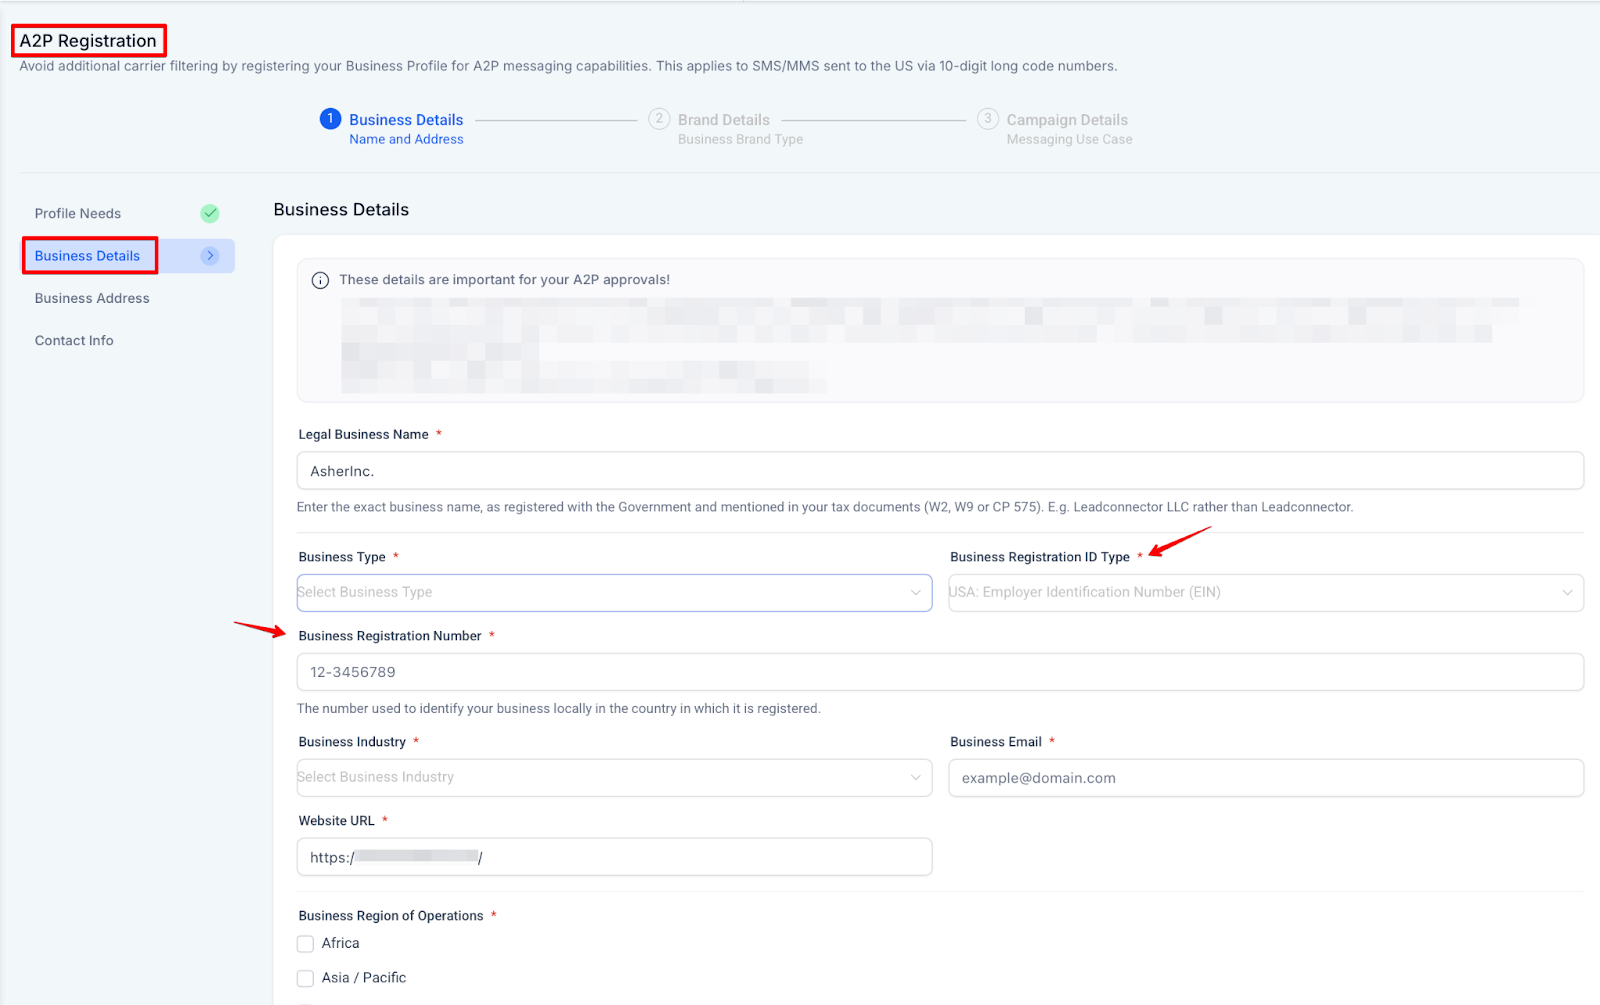This screenshot has height=1005, width=1600.
Task: Click the step 2 Brand Details circle icon
Action: point(659,119)
